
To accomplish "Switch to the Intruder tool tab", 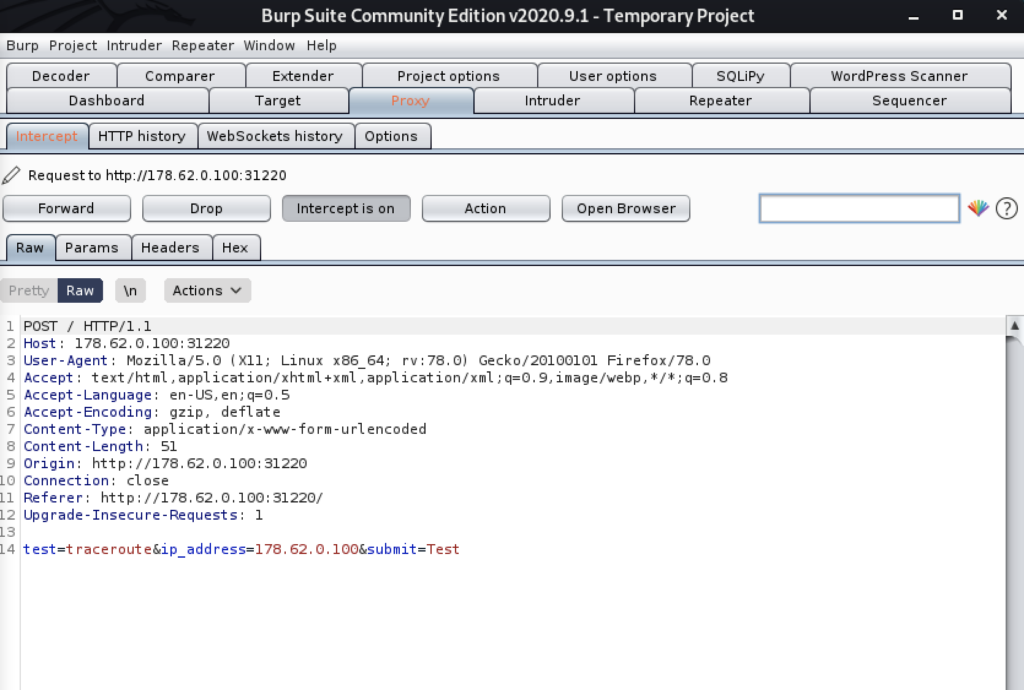I will click(552, 101).
